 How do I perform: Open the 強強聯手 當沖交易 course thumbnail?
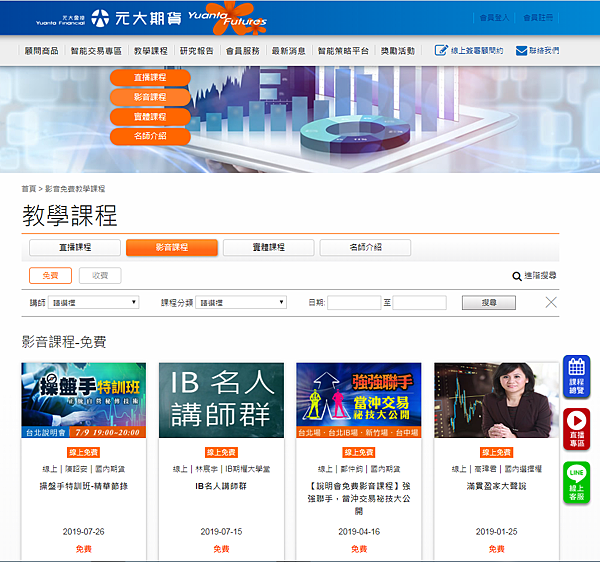click(x=359, y=400)
